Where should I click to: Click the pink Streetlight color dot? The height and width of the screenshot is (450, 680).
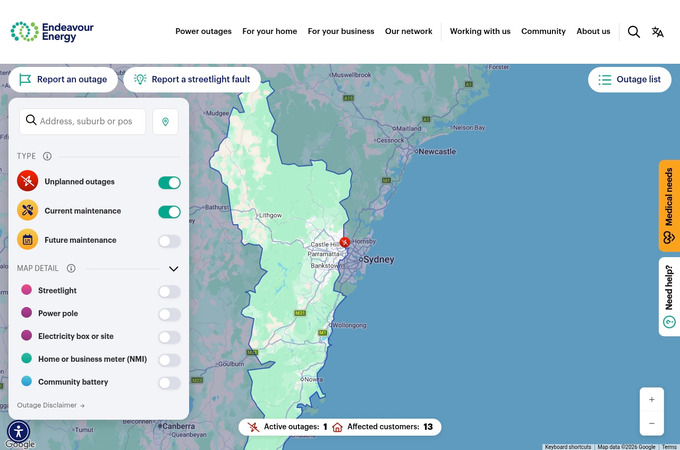(26, 290)
